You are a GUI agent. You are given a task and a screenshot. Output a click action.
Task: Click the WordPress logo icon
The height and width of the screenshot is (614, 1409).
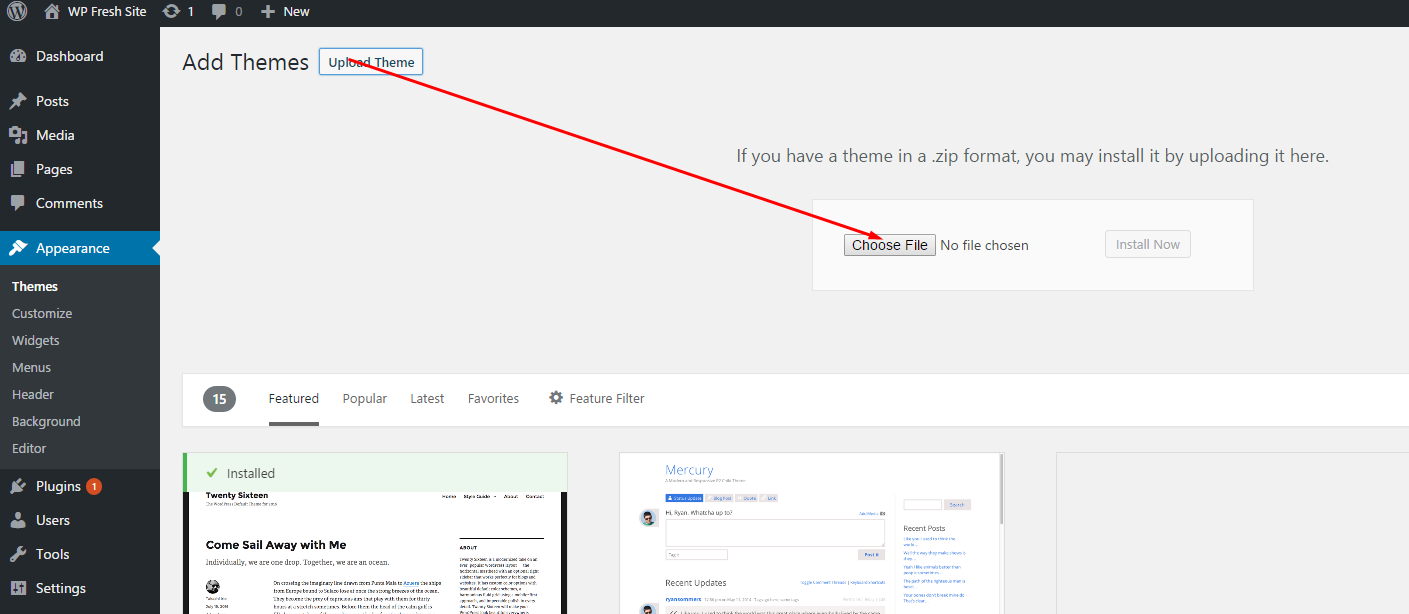coord(17,12)
